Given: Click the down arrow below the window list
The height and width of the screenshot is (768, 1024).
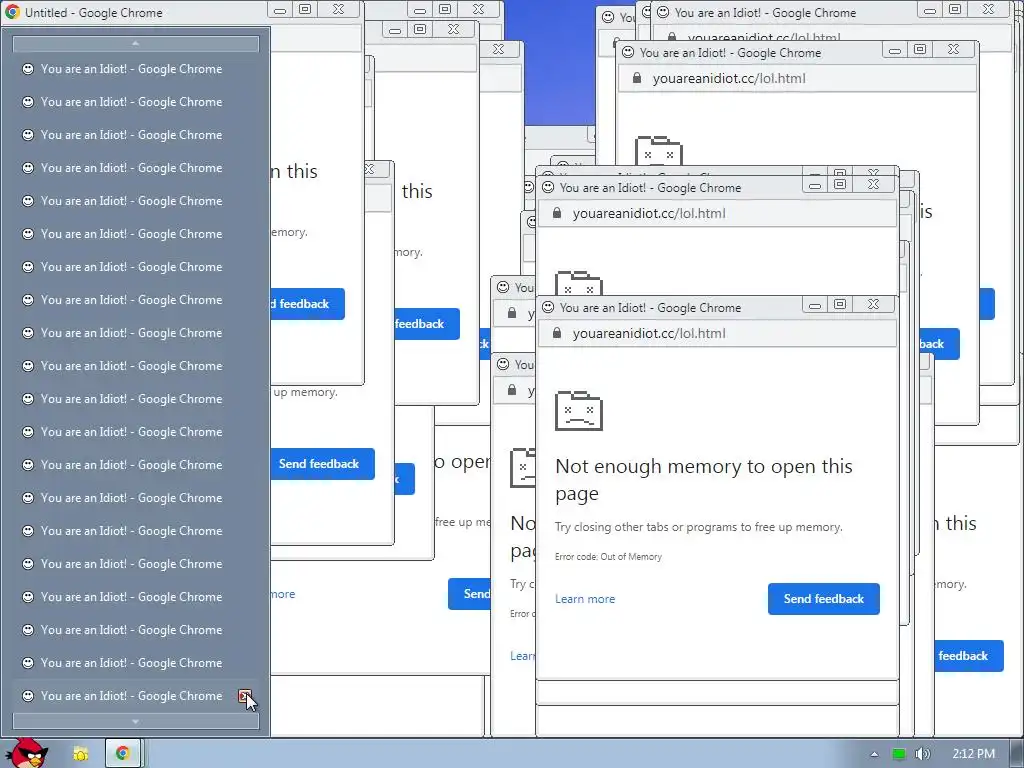Looking at the screenshot, I should pos(136,721).
